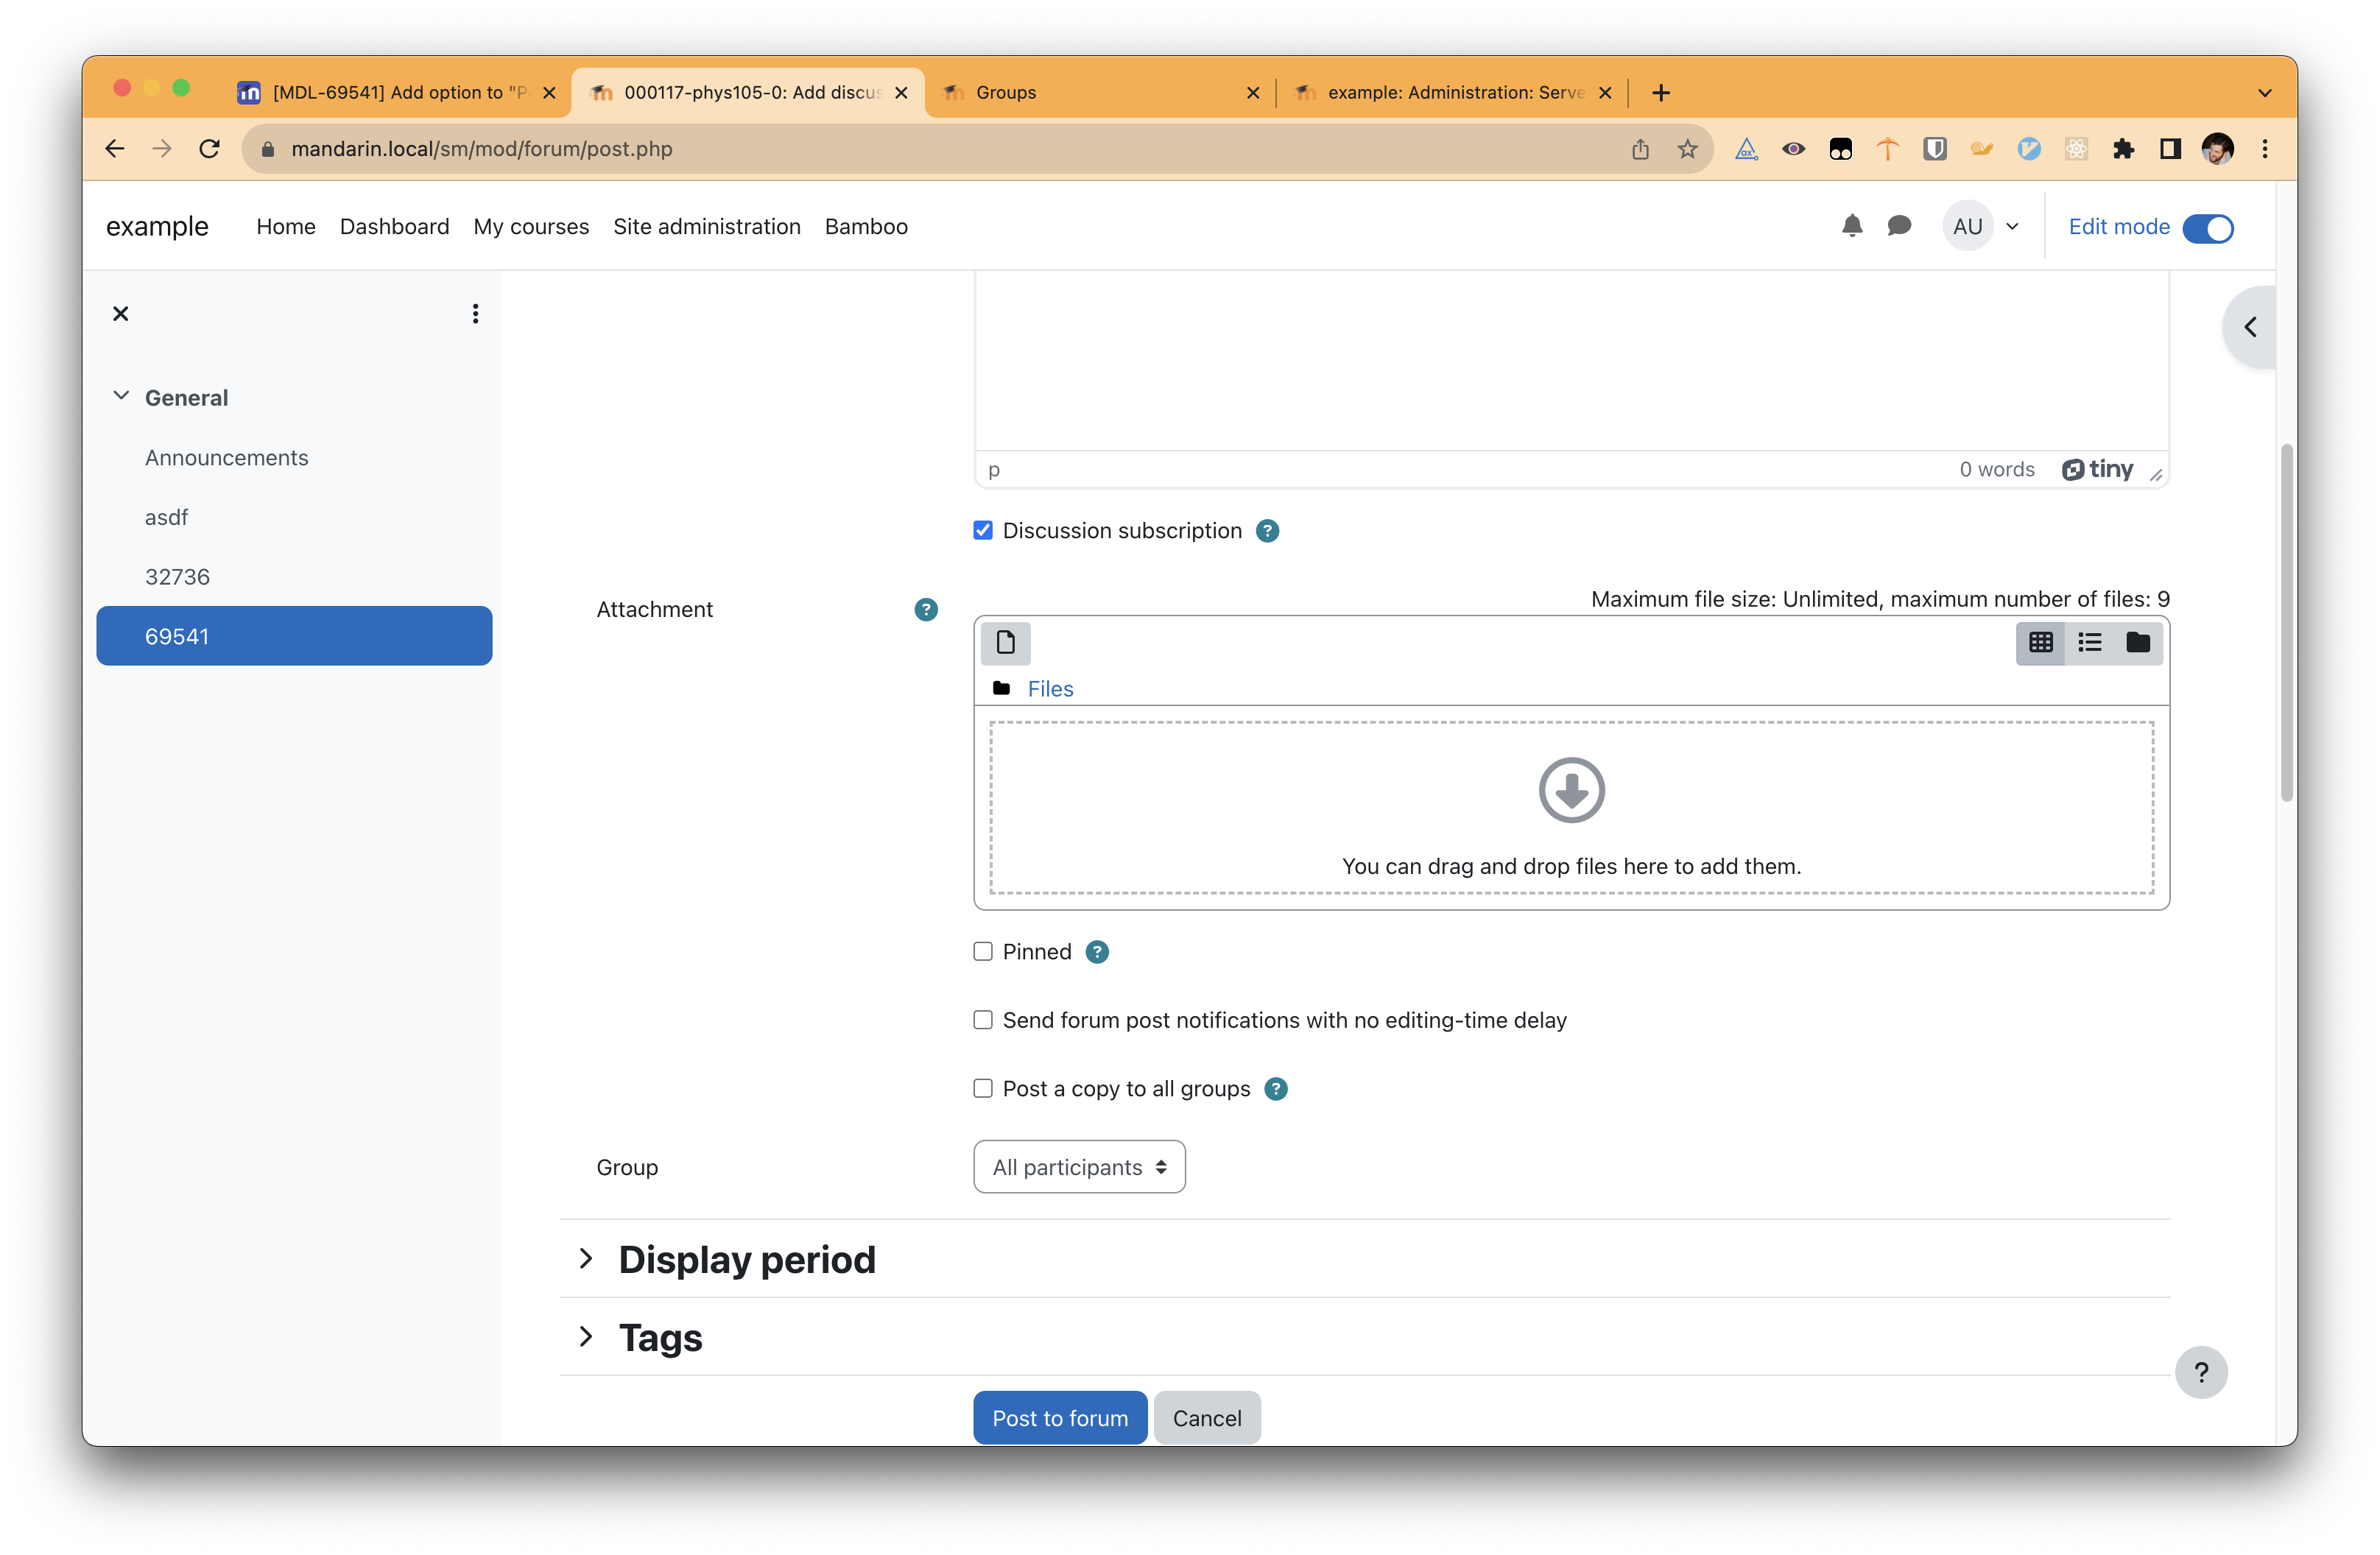Click the drag-and-drop upload arrow icon
The height and width of the screenshot is (1555, 2380).
[x=1571, y=790]
